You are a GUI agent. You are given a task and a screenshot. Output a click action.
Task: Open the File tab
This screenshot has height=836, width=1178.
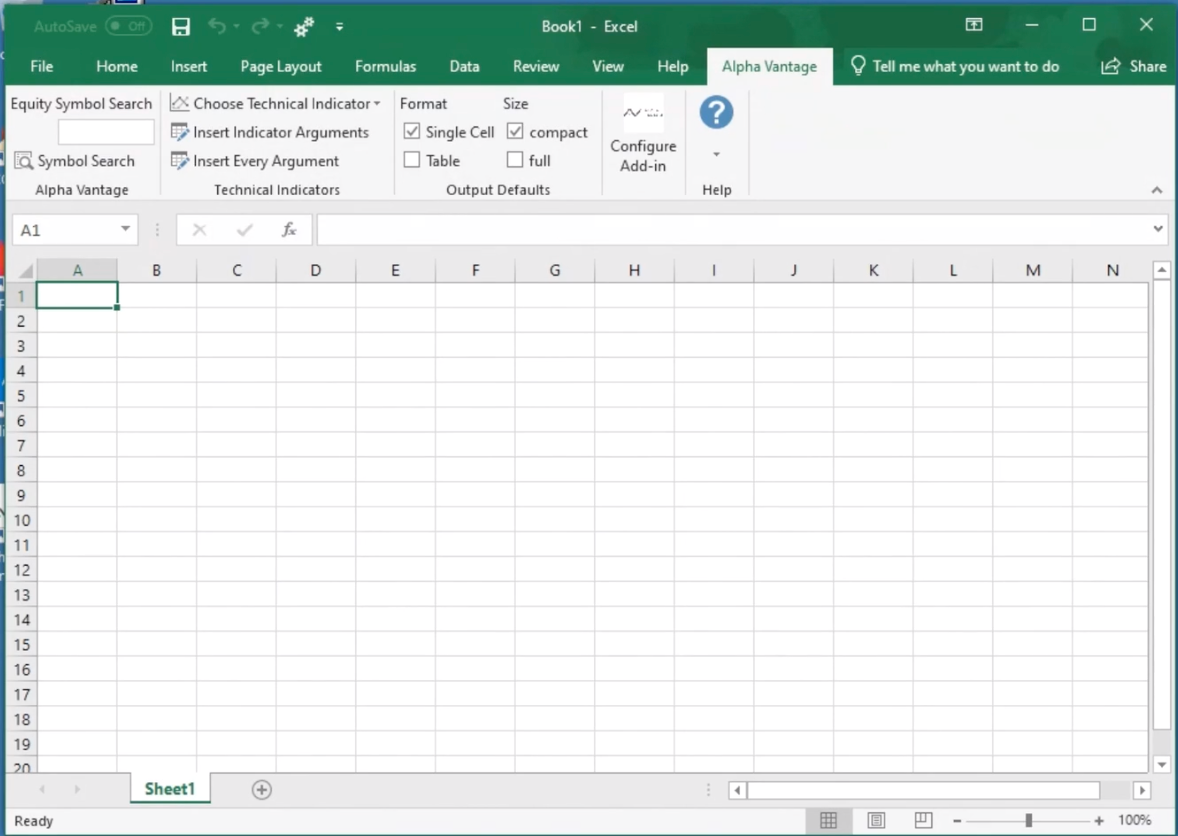(41, 66)
